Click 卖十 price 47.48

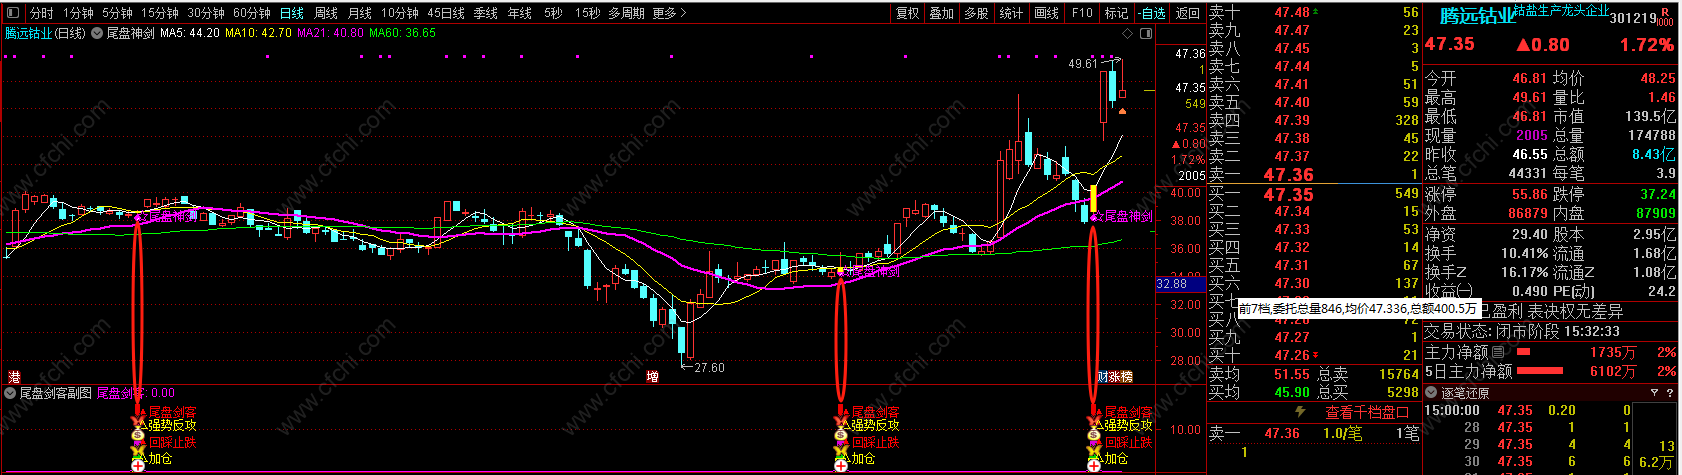1292,12
